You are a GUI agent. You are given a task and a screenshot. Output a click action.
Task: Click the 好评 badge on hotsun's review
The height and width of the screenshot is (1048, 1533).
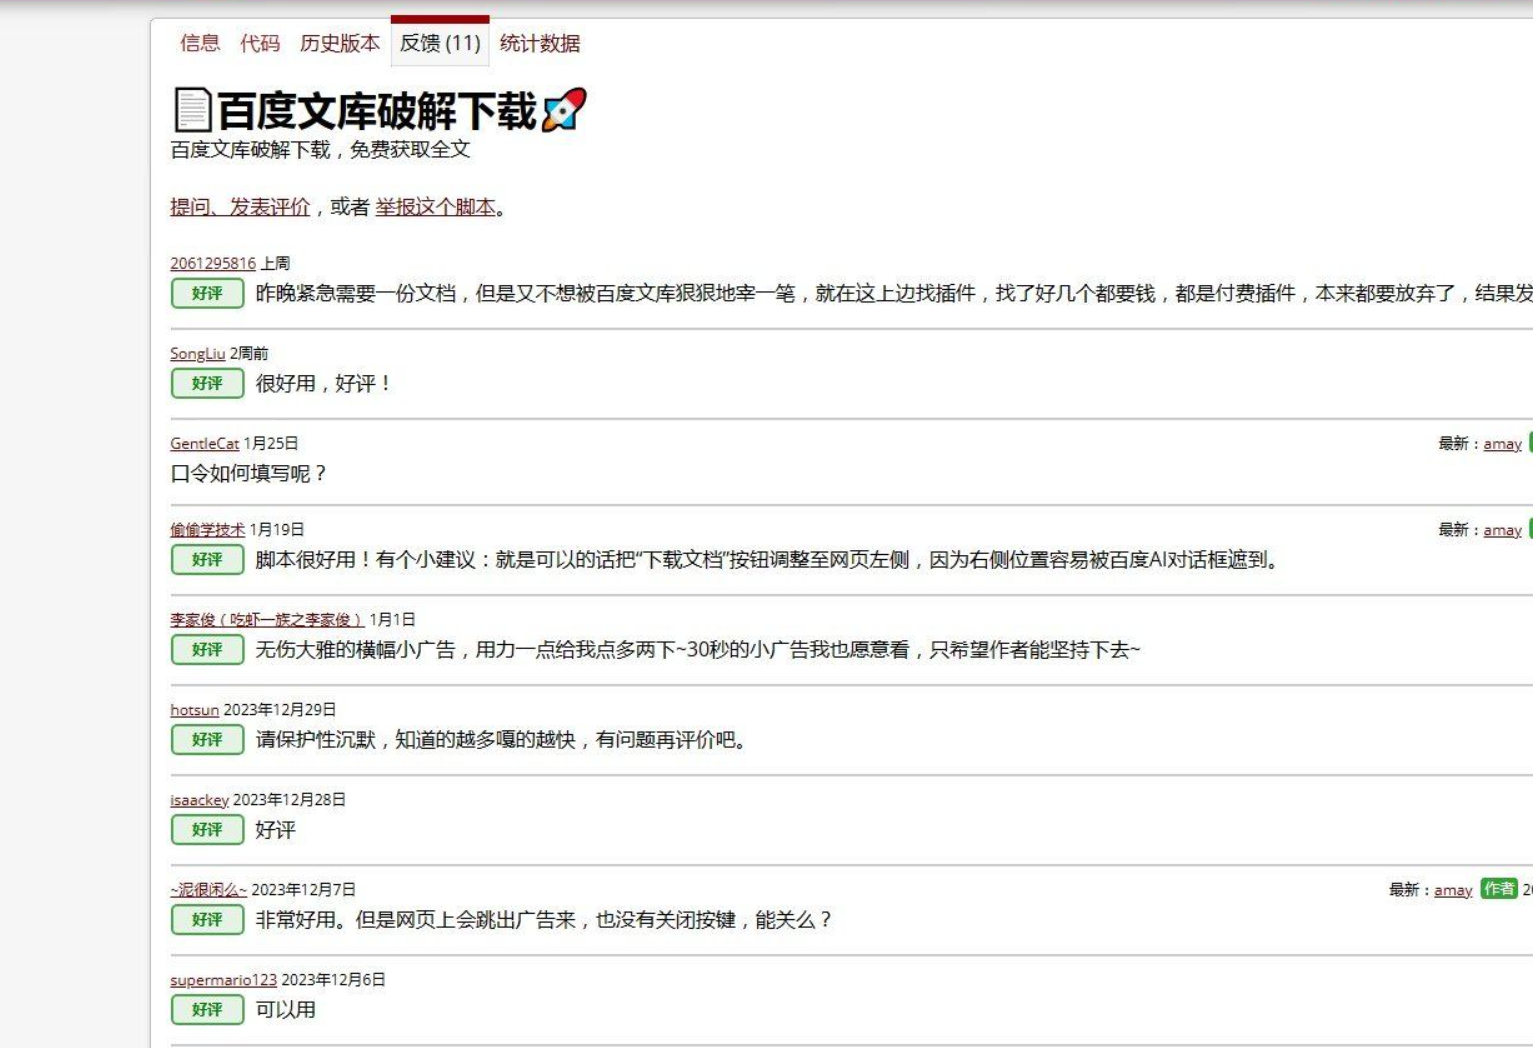207,740
